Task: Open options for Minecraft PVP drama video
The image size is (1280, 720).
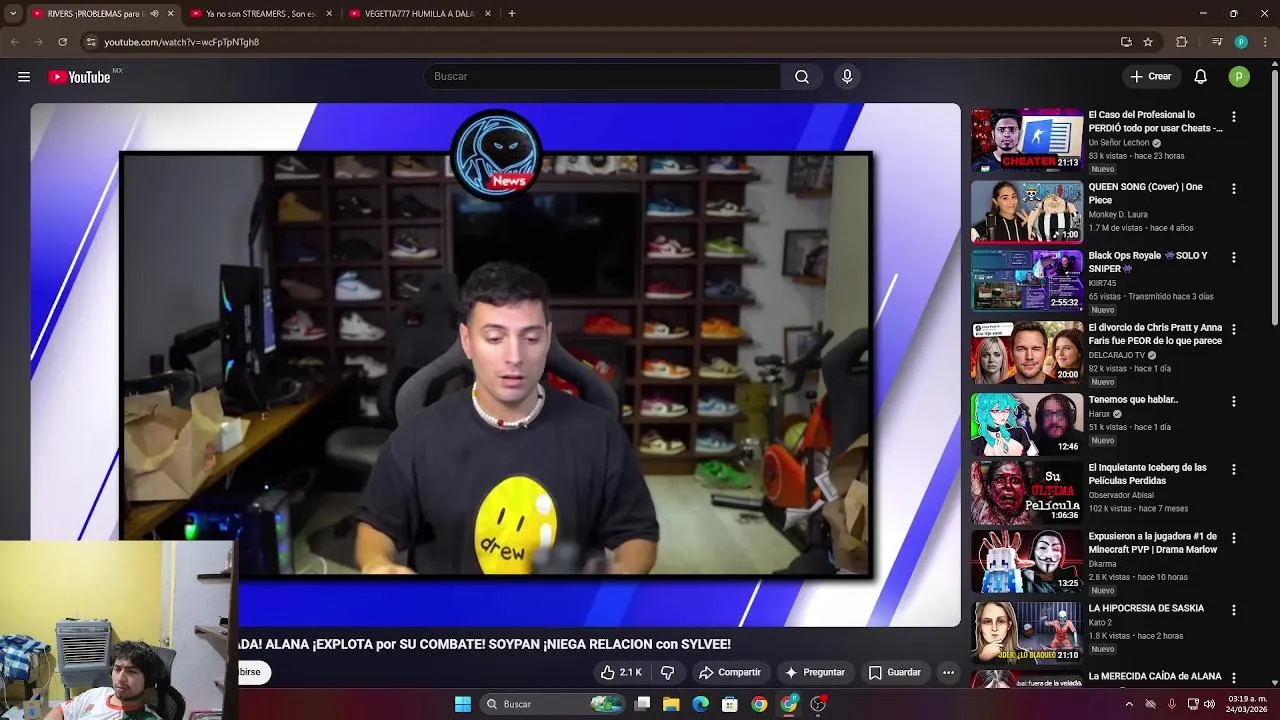Action: 1233,539
